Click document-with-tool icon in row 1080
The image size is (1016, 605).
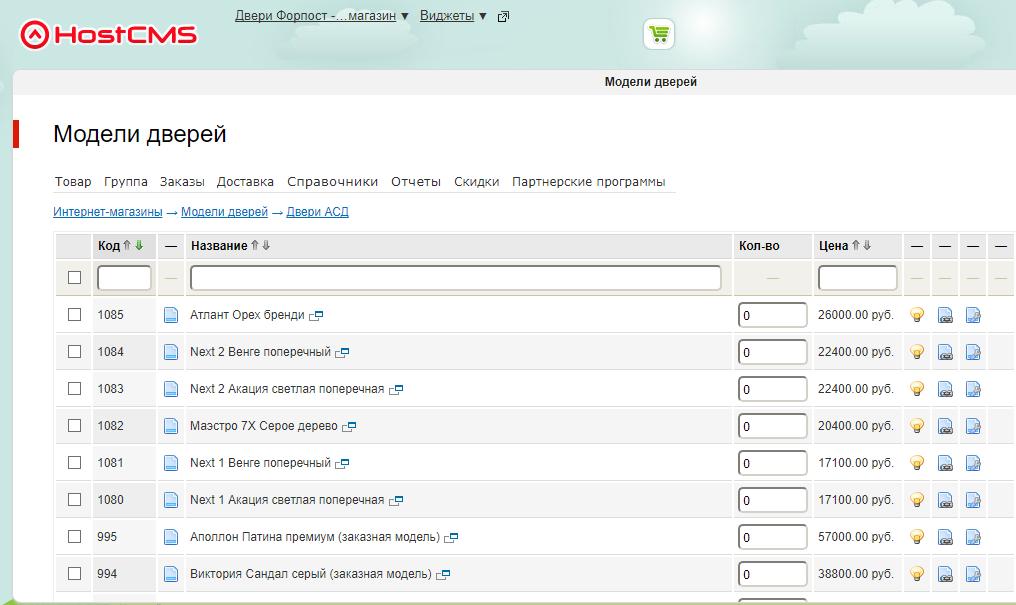[973, 500]
